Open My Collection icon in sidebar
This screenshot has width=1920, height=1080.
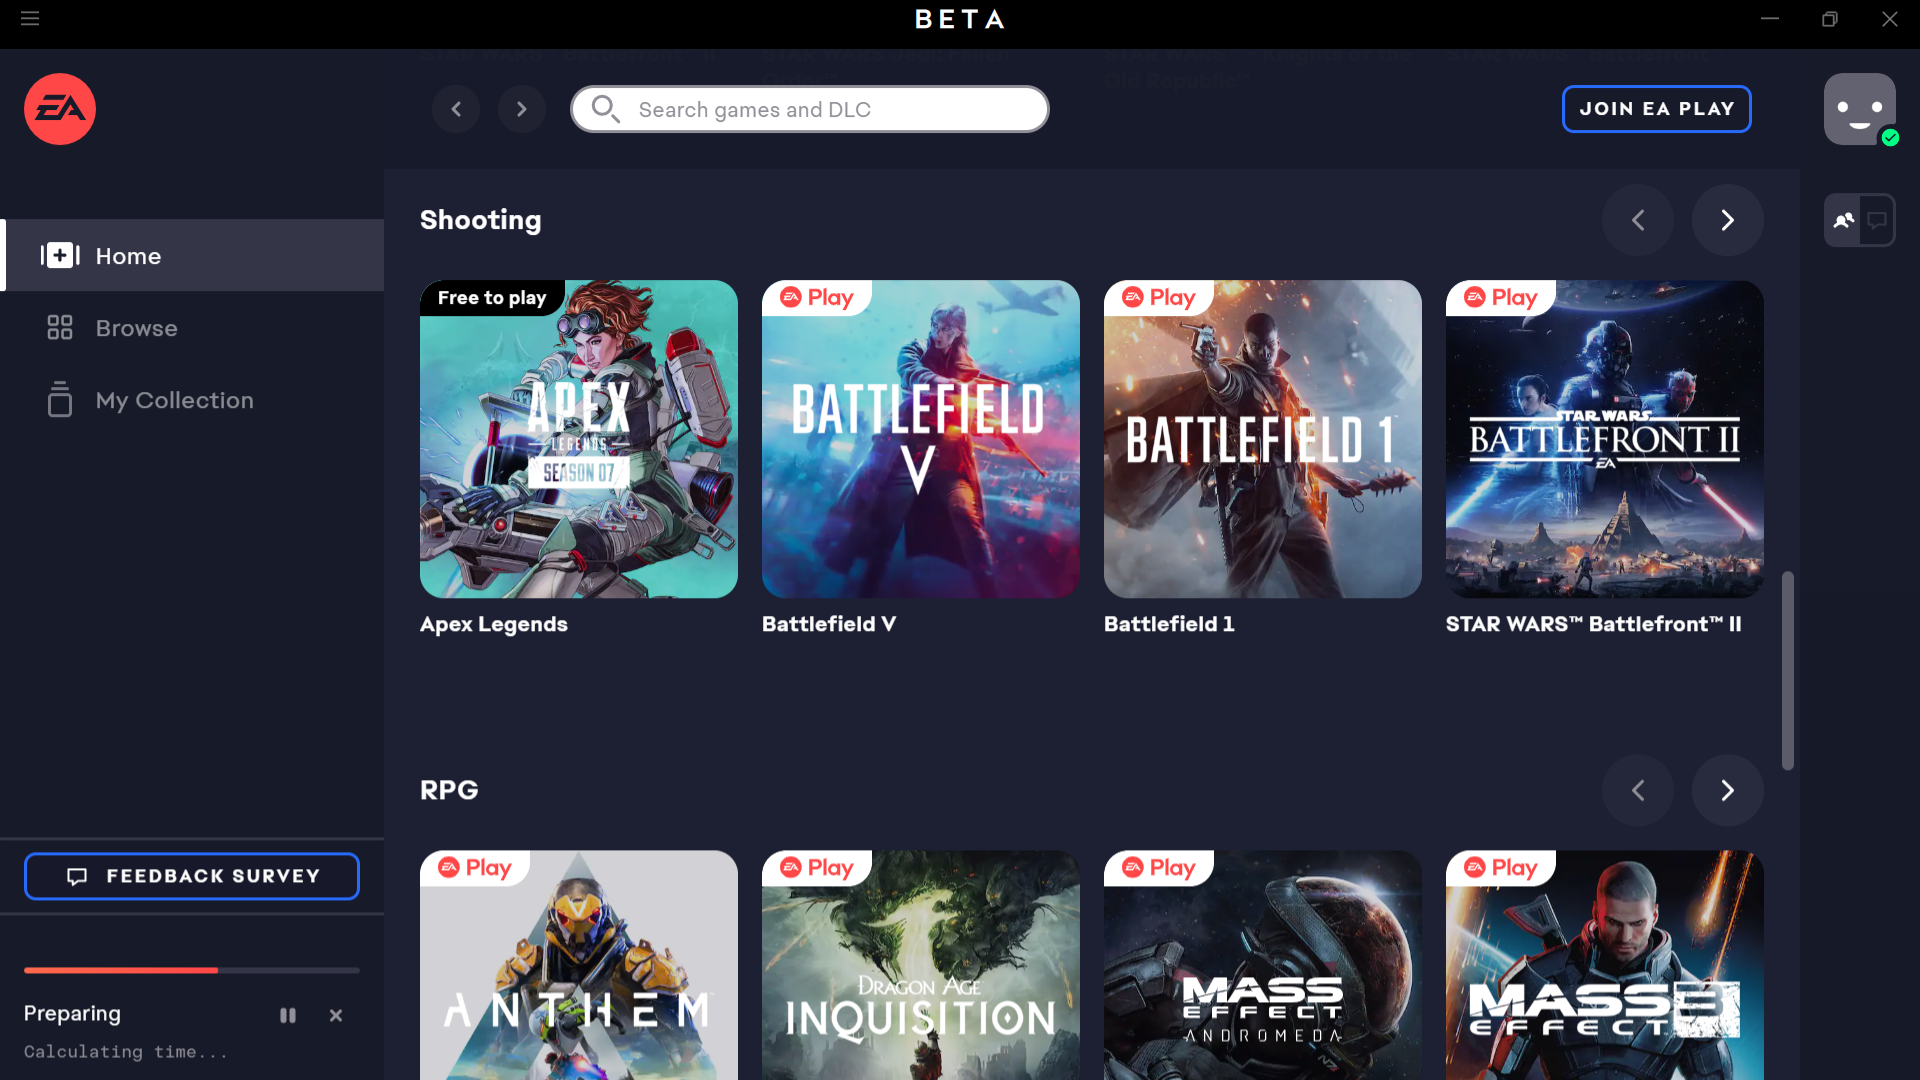59,400
